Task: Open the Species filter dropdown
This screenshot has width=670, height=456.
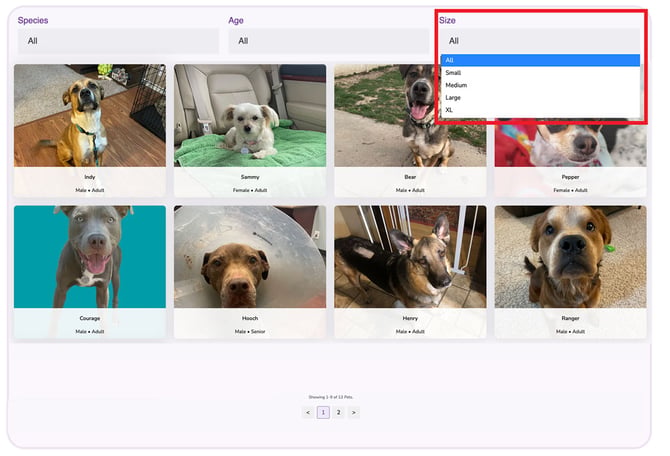Action: pos(118,41)
